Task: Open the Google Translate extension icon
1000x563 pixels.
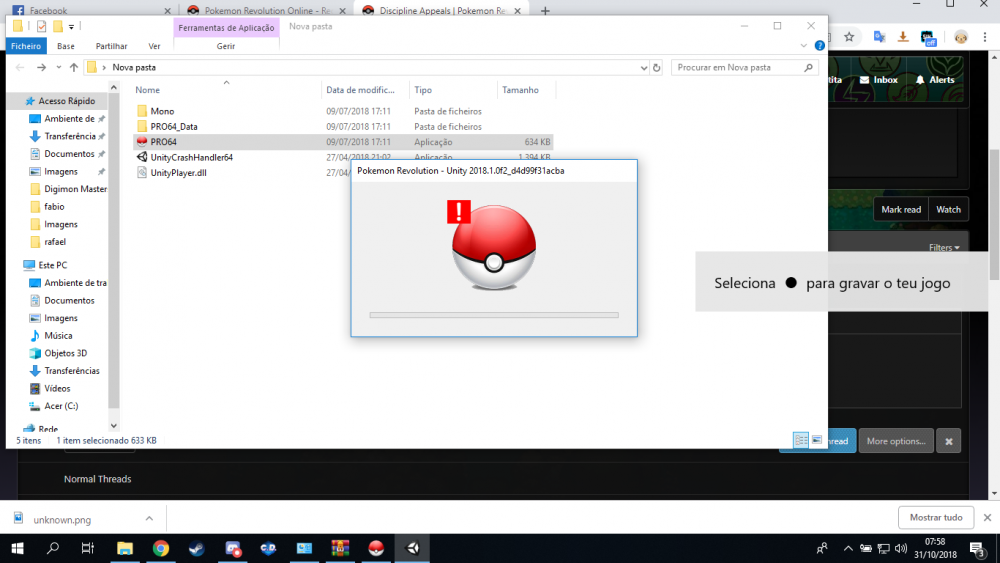Action: point(879,37)
